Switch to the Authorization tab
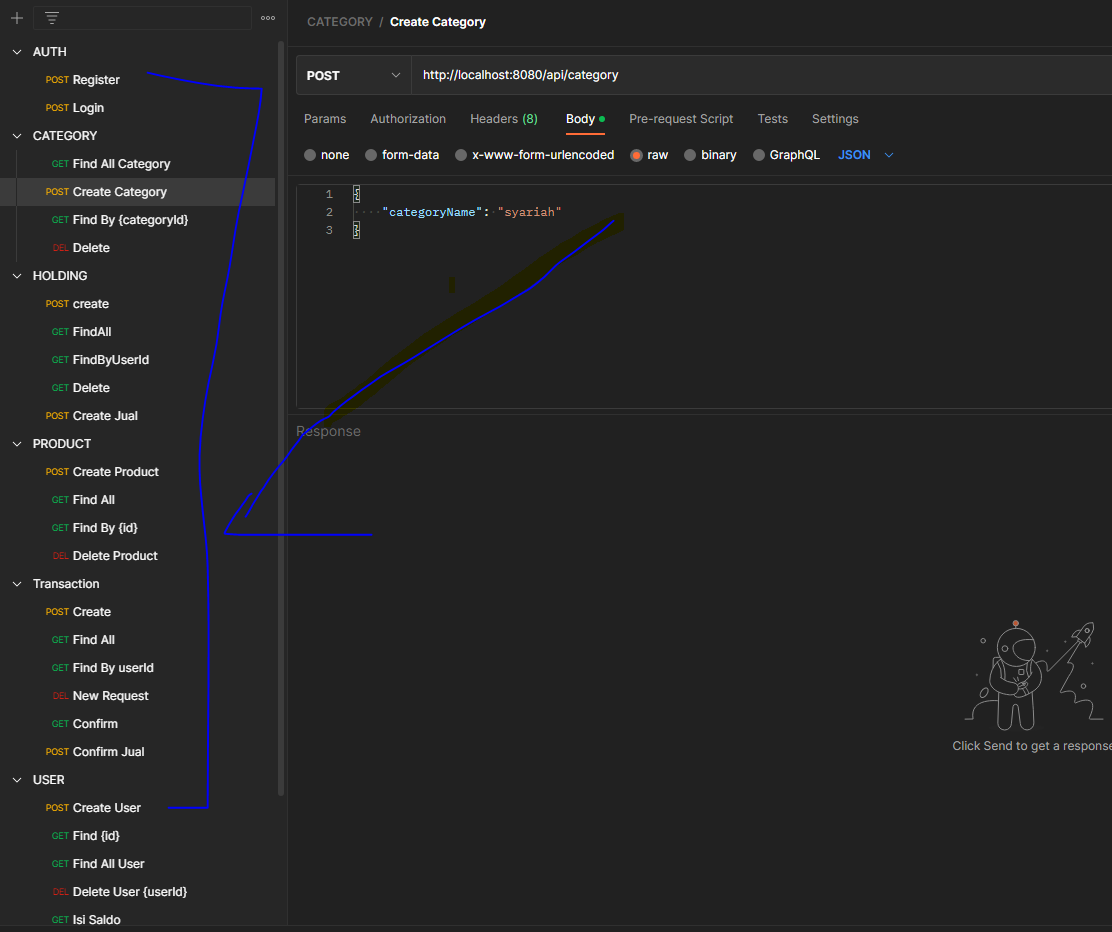Viewport: 1112px width, 932px height. pos(408,119)
